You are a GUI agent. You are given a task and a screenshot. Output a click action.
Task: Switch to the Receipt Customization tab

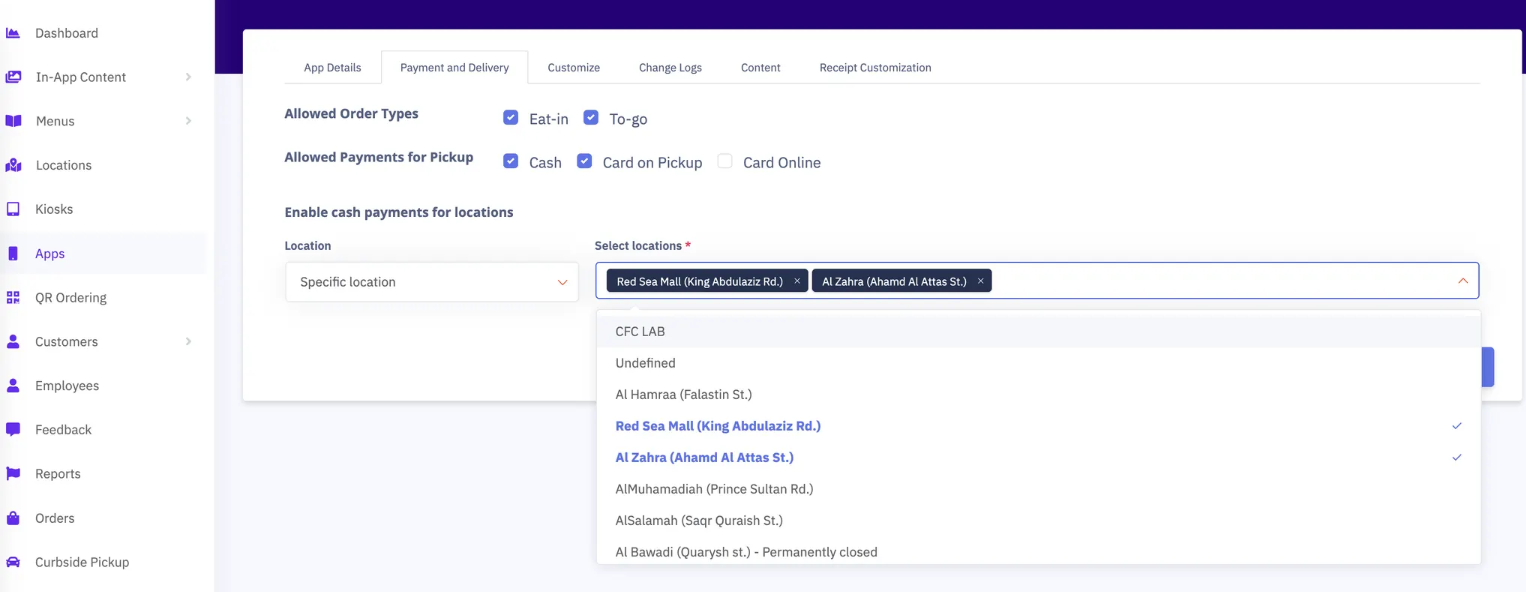click(x=875, y=68)
